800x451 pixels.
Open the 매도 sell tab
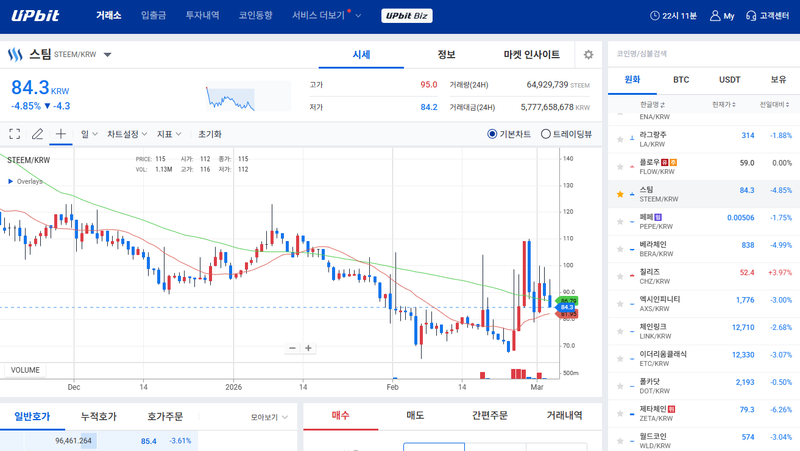(415, 415)
